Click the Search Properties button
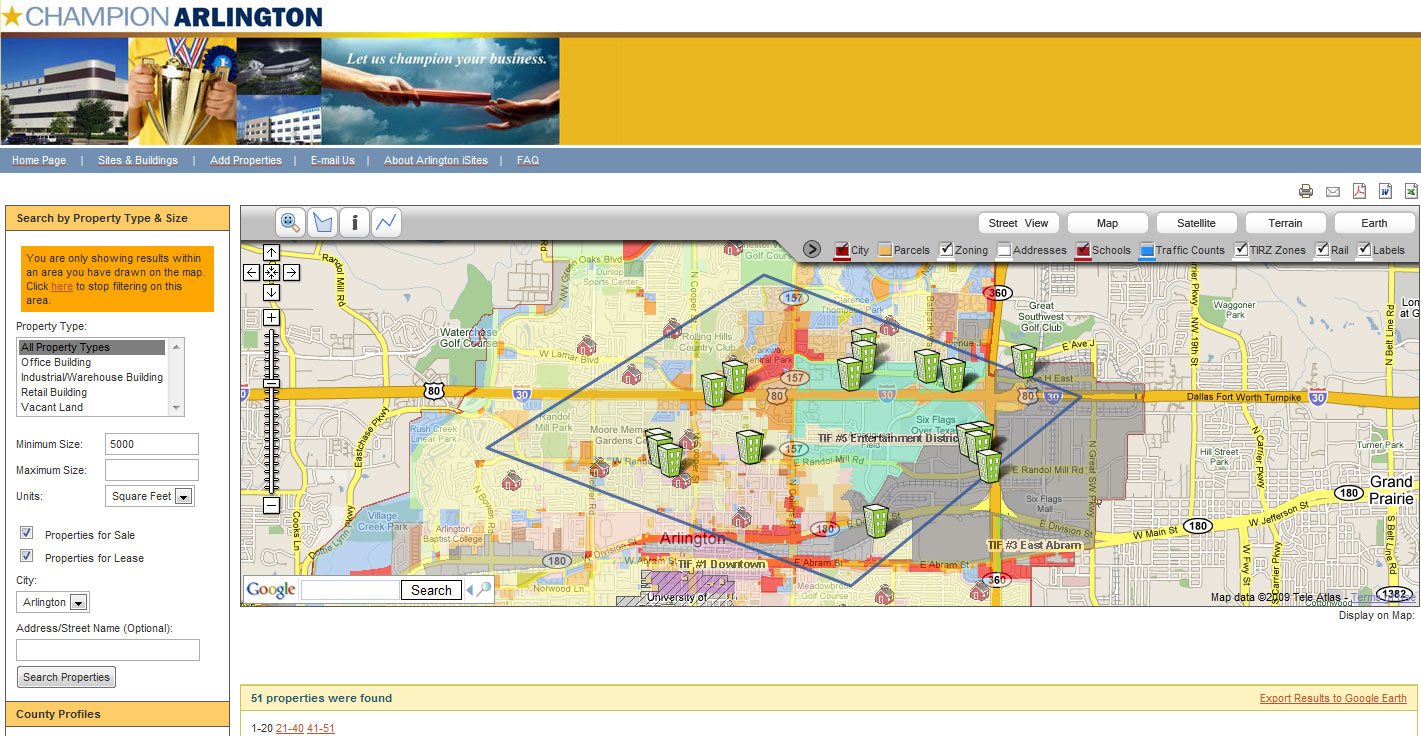This screenshot has width=1421, height=736. coord(66,677)
